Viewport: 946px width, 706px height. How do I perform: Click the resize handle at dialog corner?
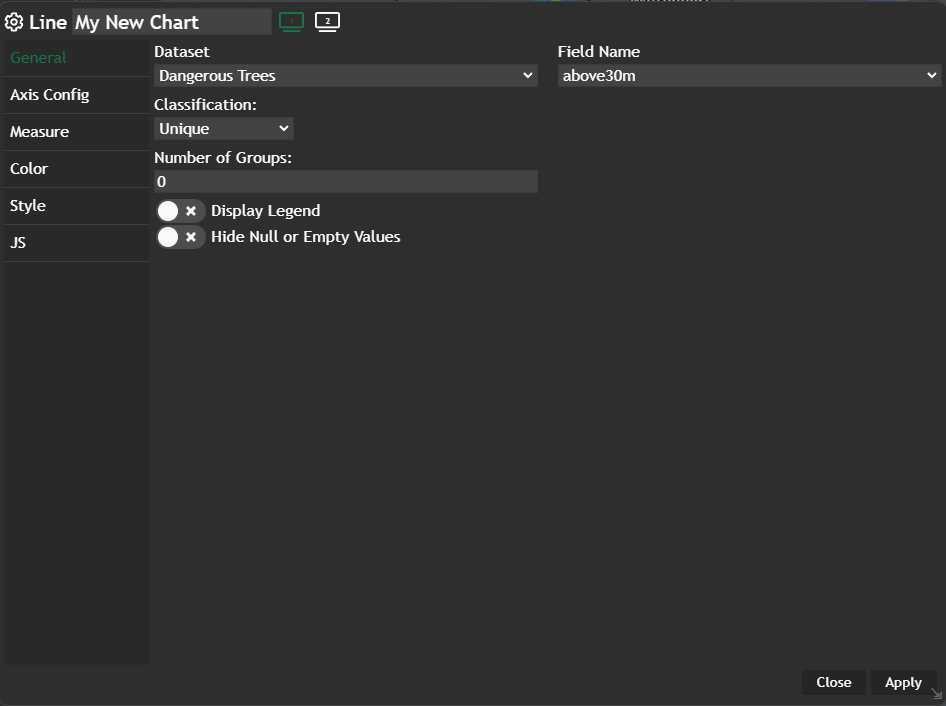coord(936,694)
